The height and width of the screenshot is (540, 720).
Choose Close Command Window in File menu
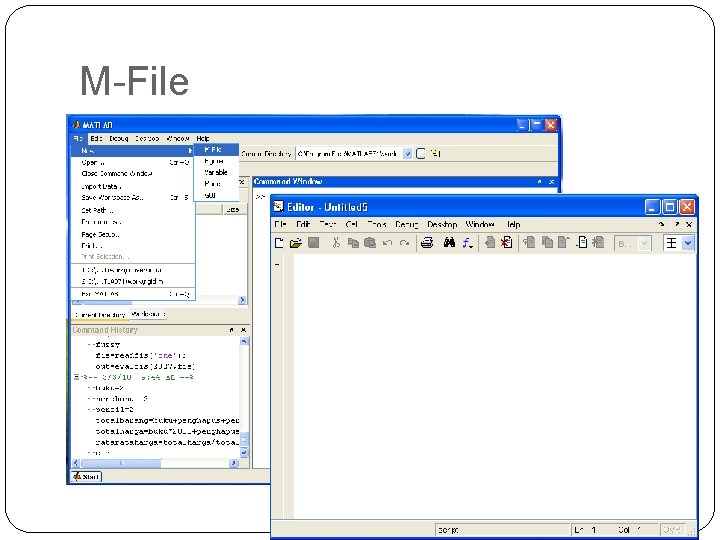tap(133, 174)
